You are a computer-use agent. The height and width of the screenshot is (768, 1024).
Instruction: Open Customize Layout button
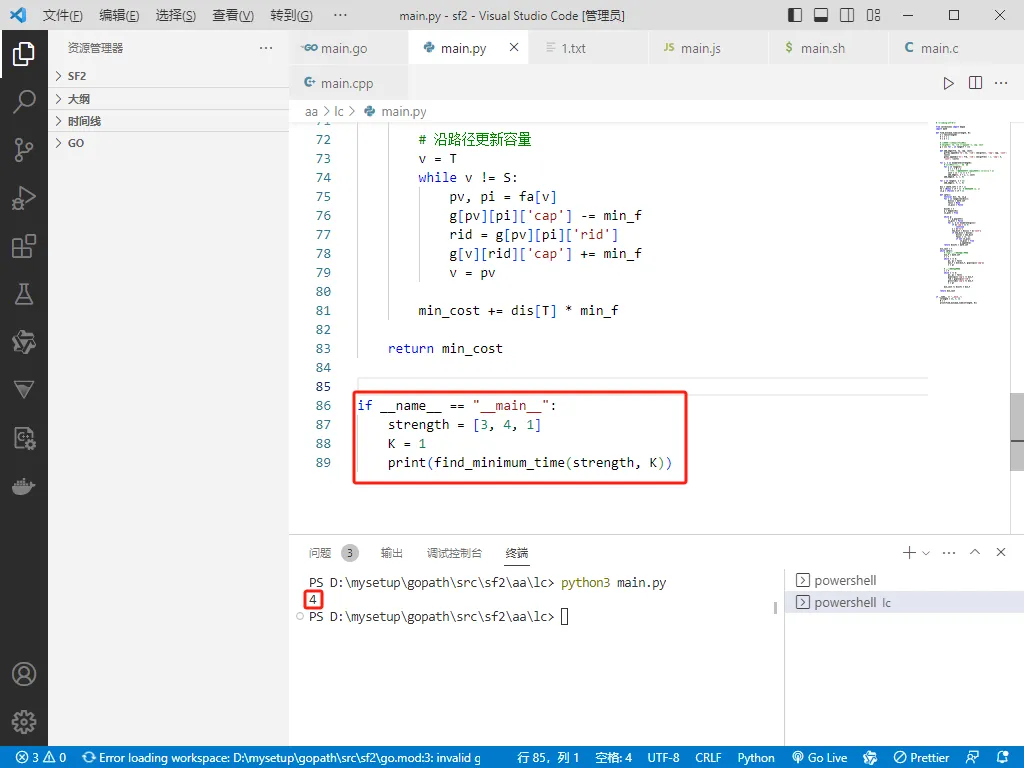873,15
